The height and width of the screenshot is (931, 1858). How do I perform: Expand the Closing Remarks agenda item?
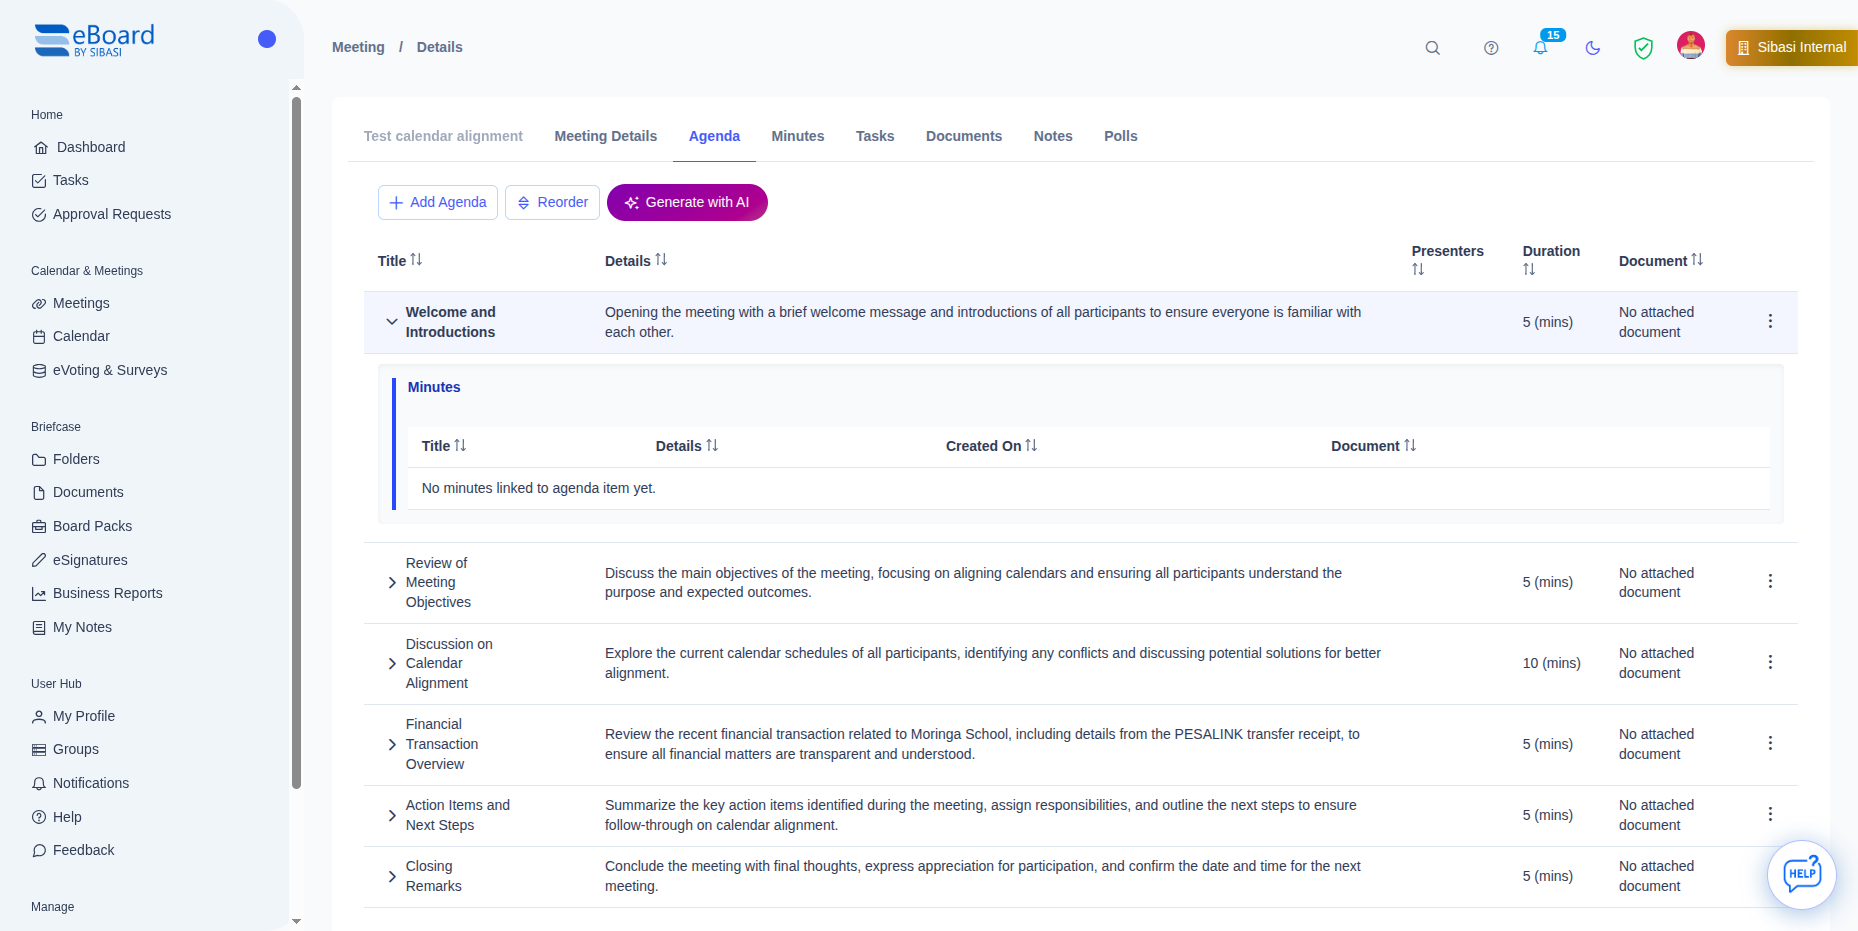391,876
